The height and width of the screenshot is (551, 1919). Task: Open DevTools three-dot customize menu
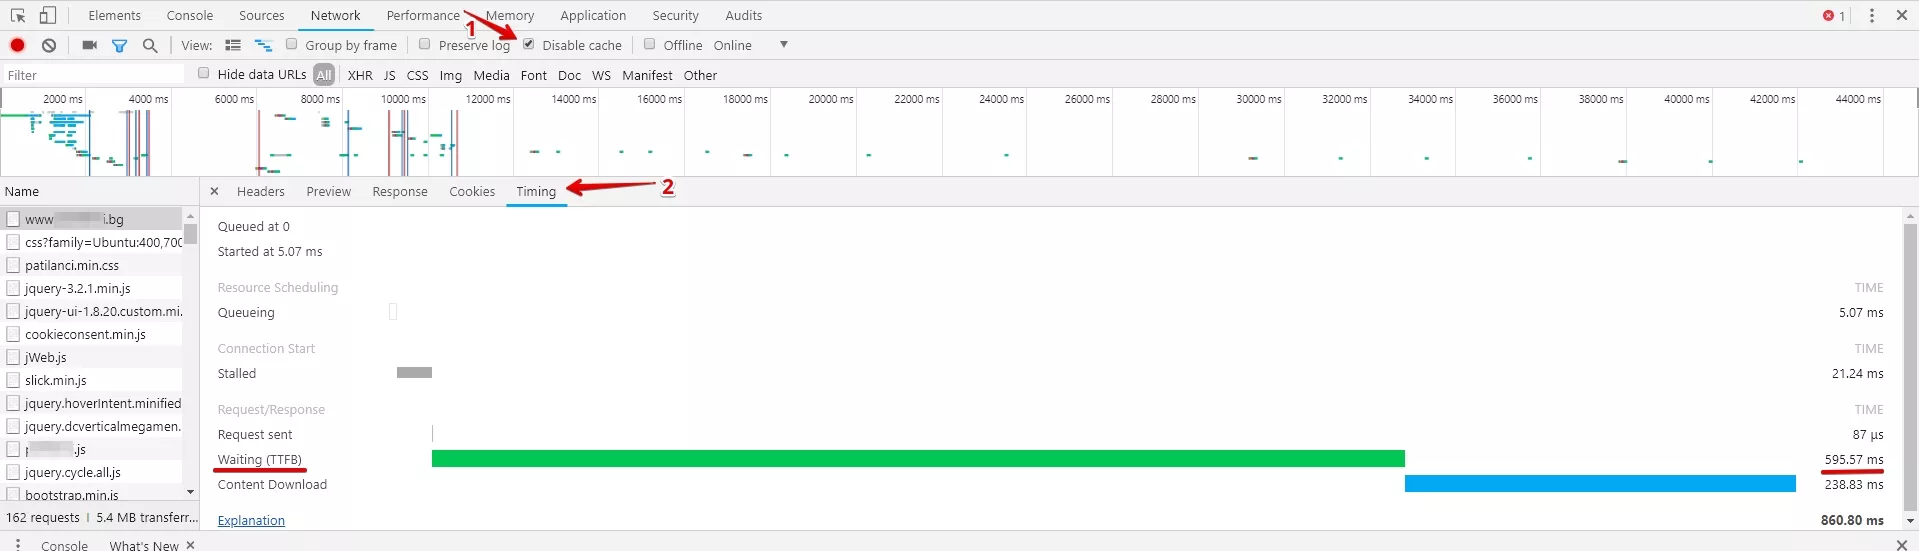coord(1872,16)
